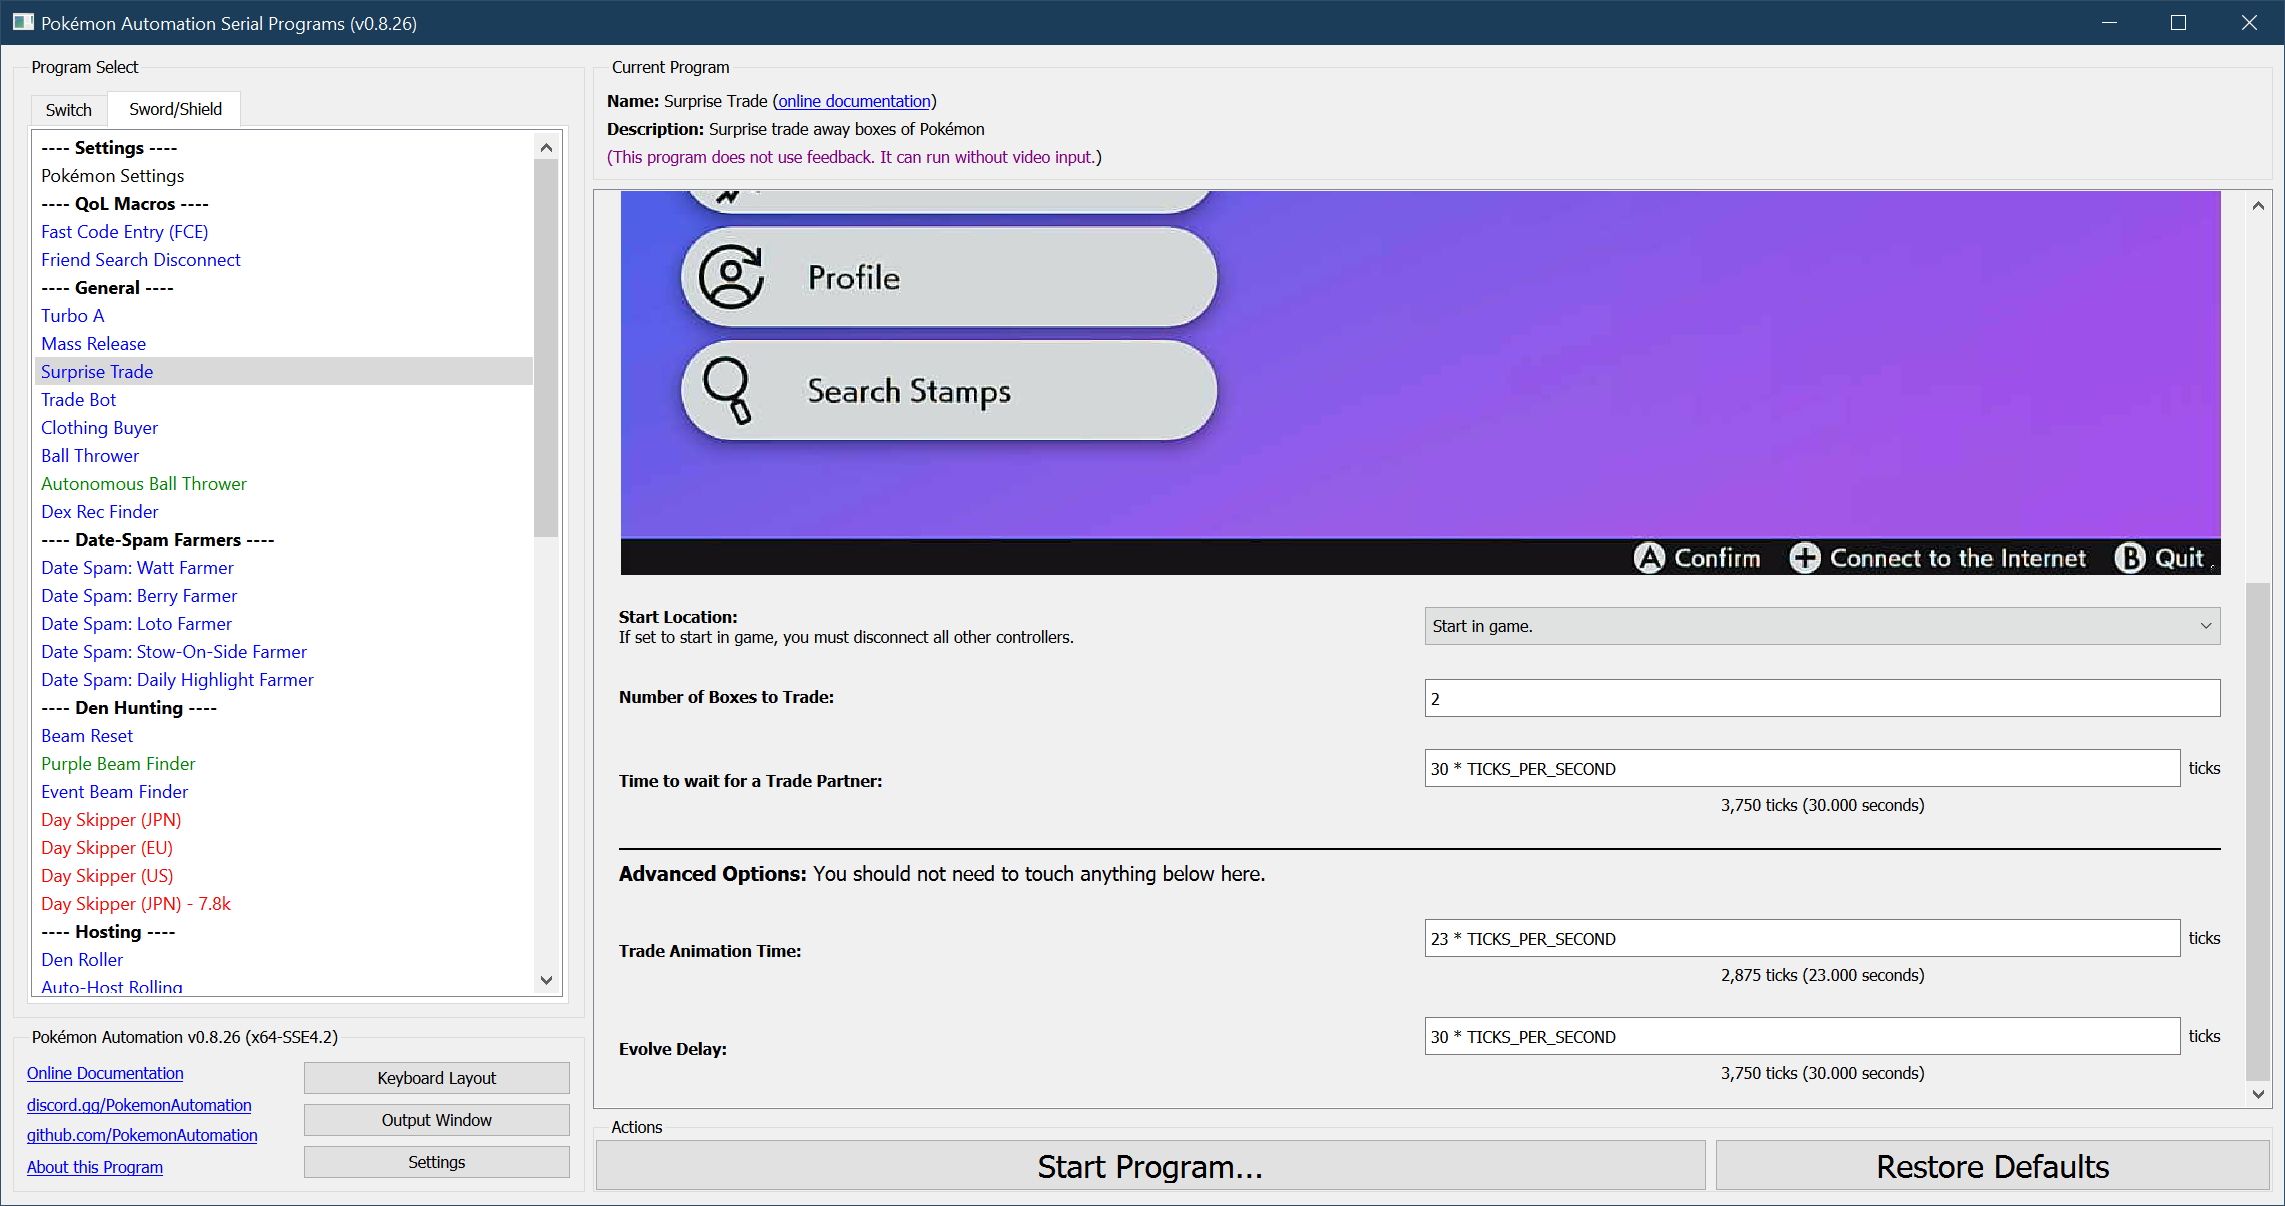This screenshot has width=2285, height=1206.
Task: Click the Profile person icon in image
Action: tap(731, 277)
